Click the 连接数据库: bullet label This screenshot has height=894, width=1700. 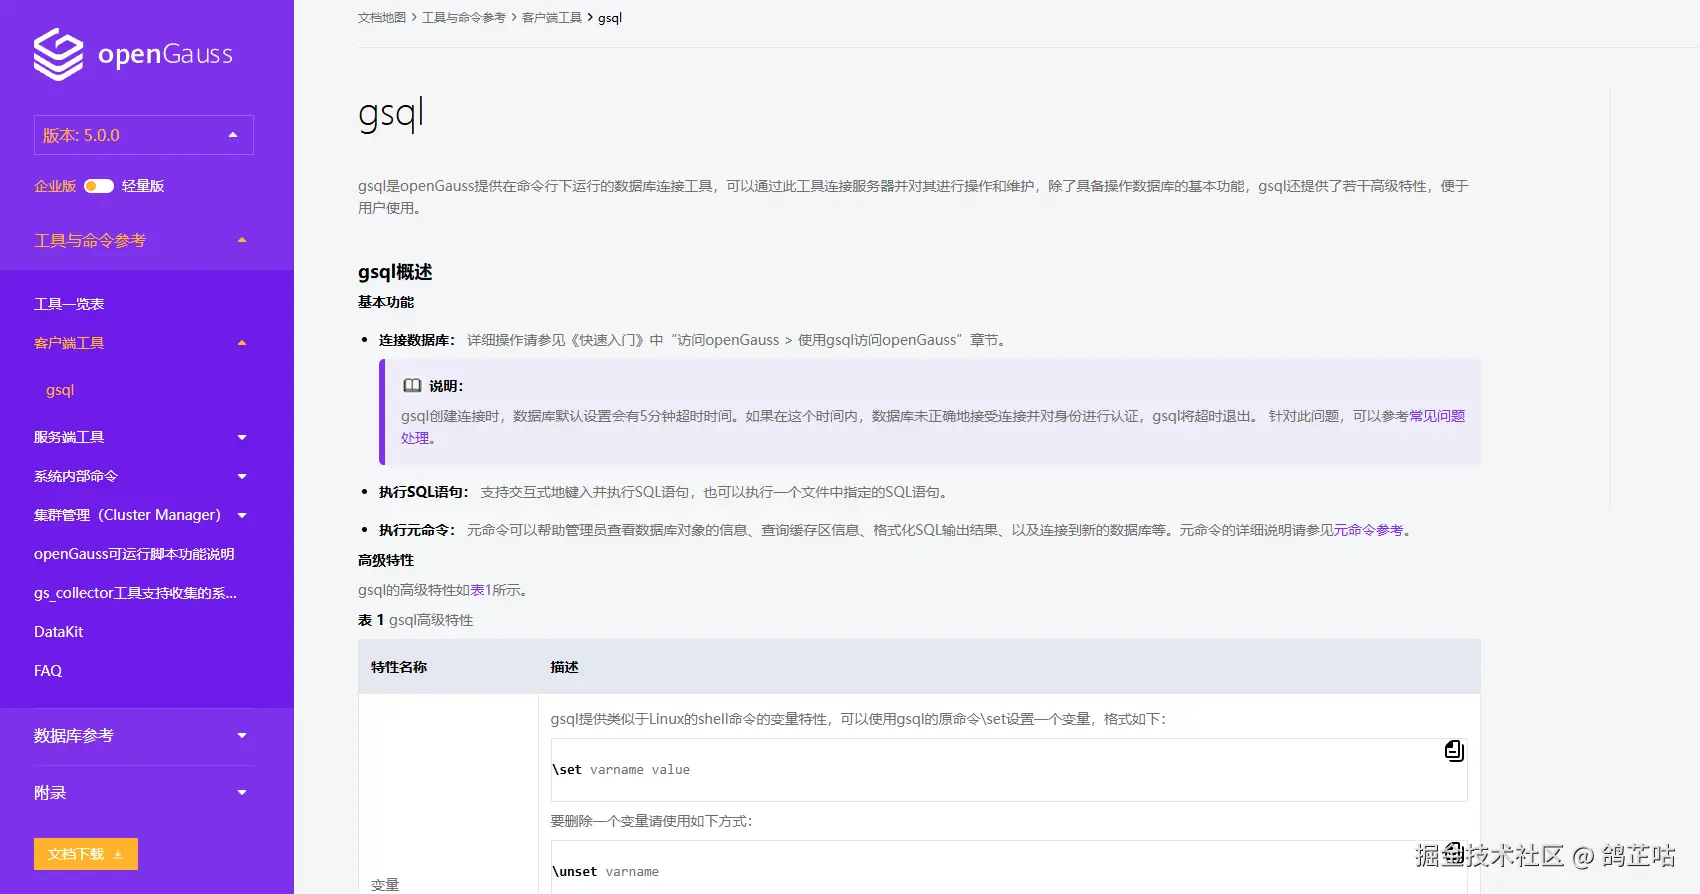click(417, 340)
